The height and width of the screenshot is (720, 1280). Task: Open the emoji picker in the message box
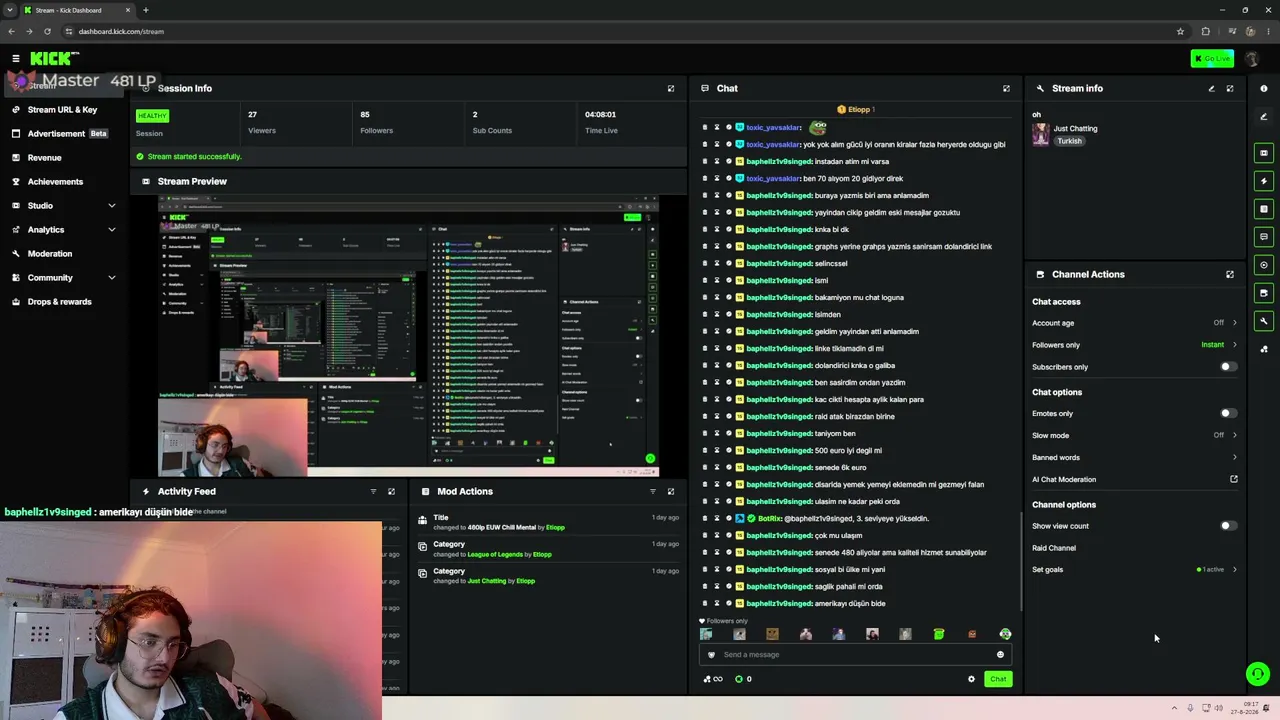point(1000,655)
